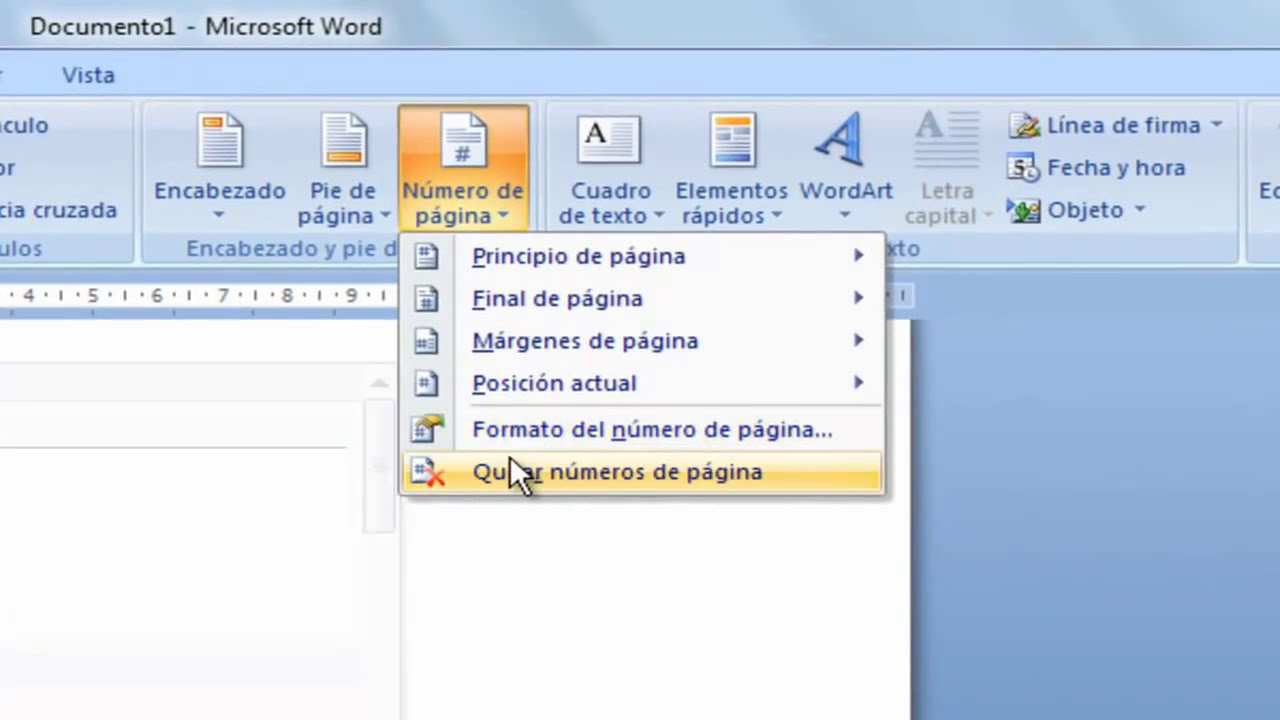The height and width of the screenshot is (720, 1280).
Task: Click the Márgenes de página menu icon
Action: pyautogui.click(x=427, y=341)
